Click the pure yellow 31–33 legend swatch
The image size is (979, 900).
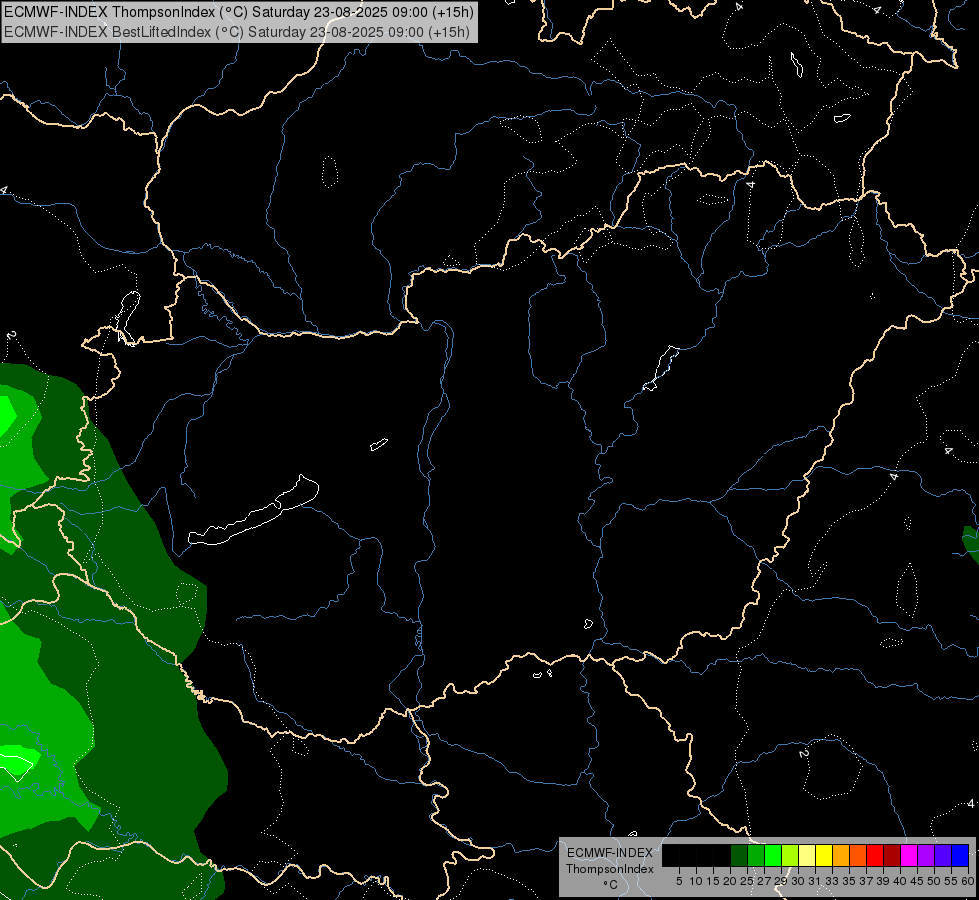[824, 855]
